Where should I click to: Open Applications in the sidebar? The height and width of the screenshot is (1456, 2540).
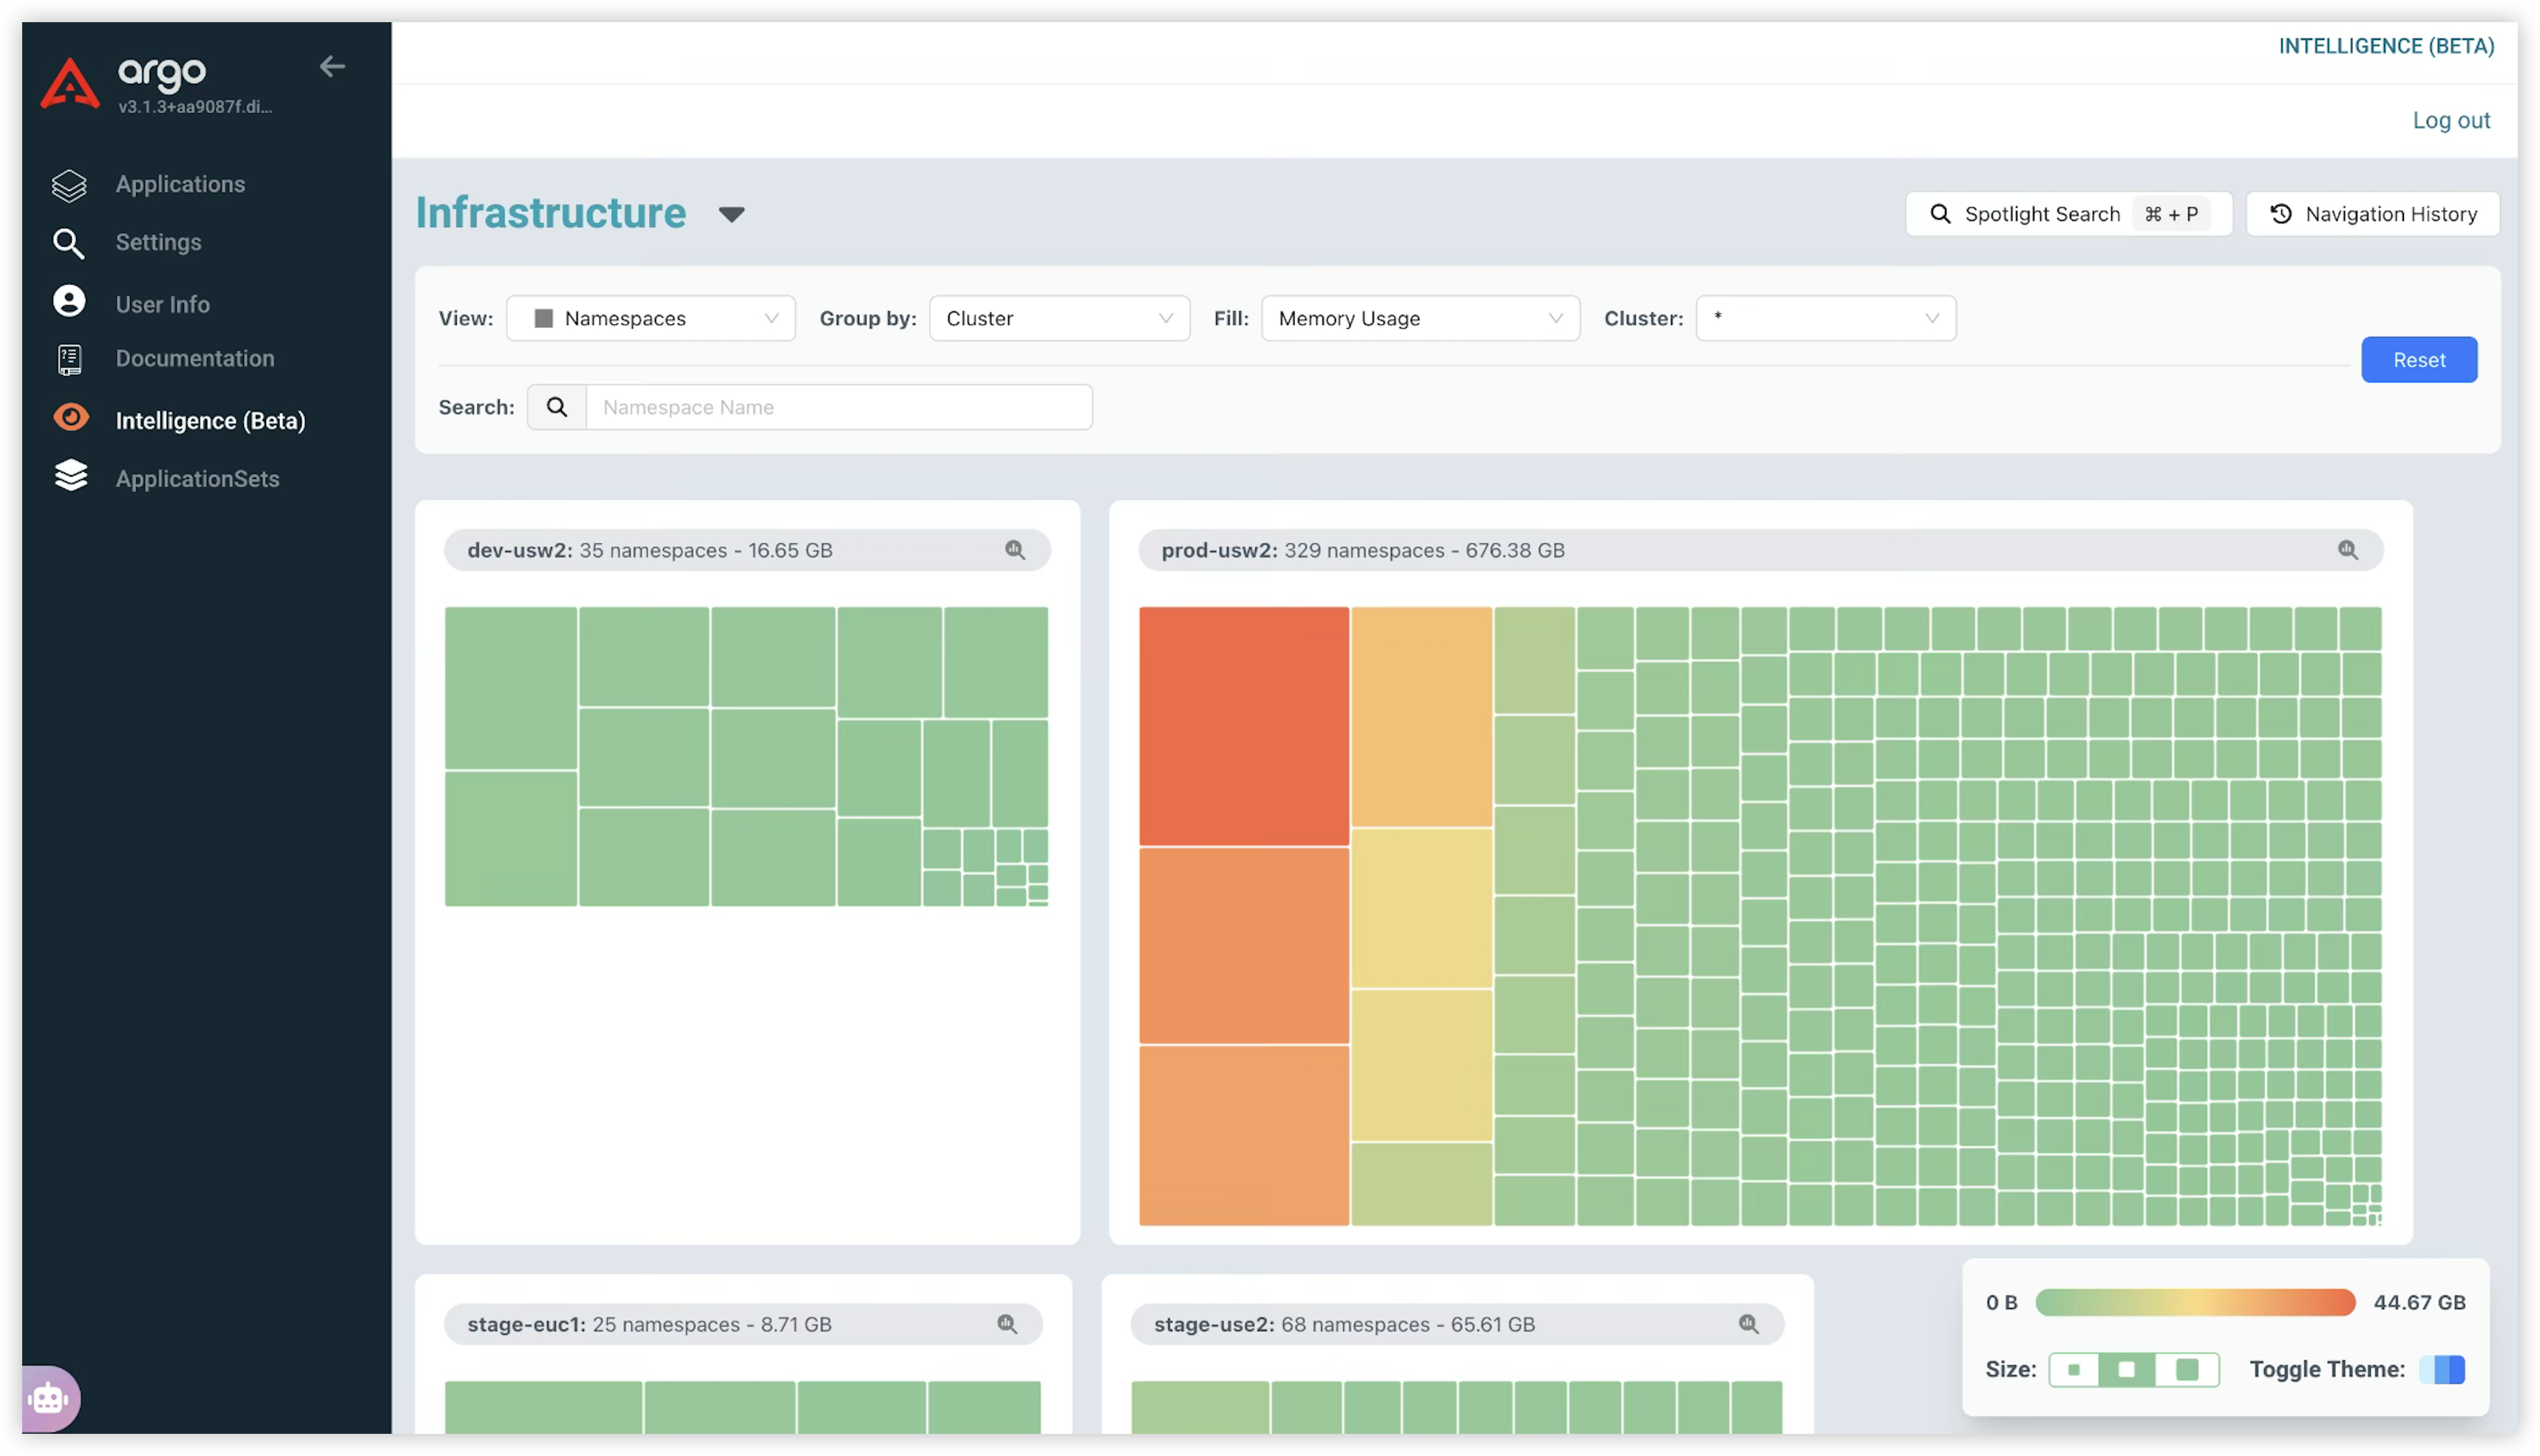(180, 184)
